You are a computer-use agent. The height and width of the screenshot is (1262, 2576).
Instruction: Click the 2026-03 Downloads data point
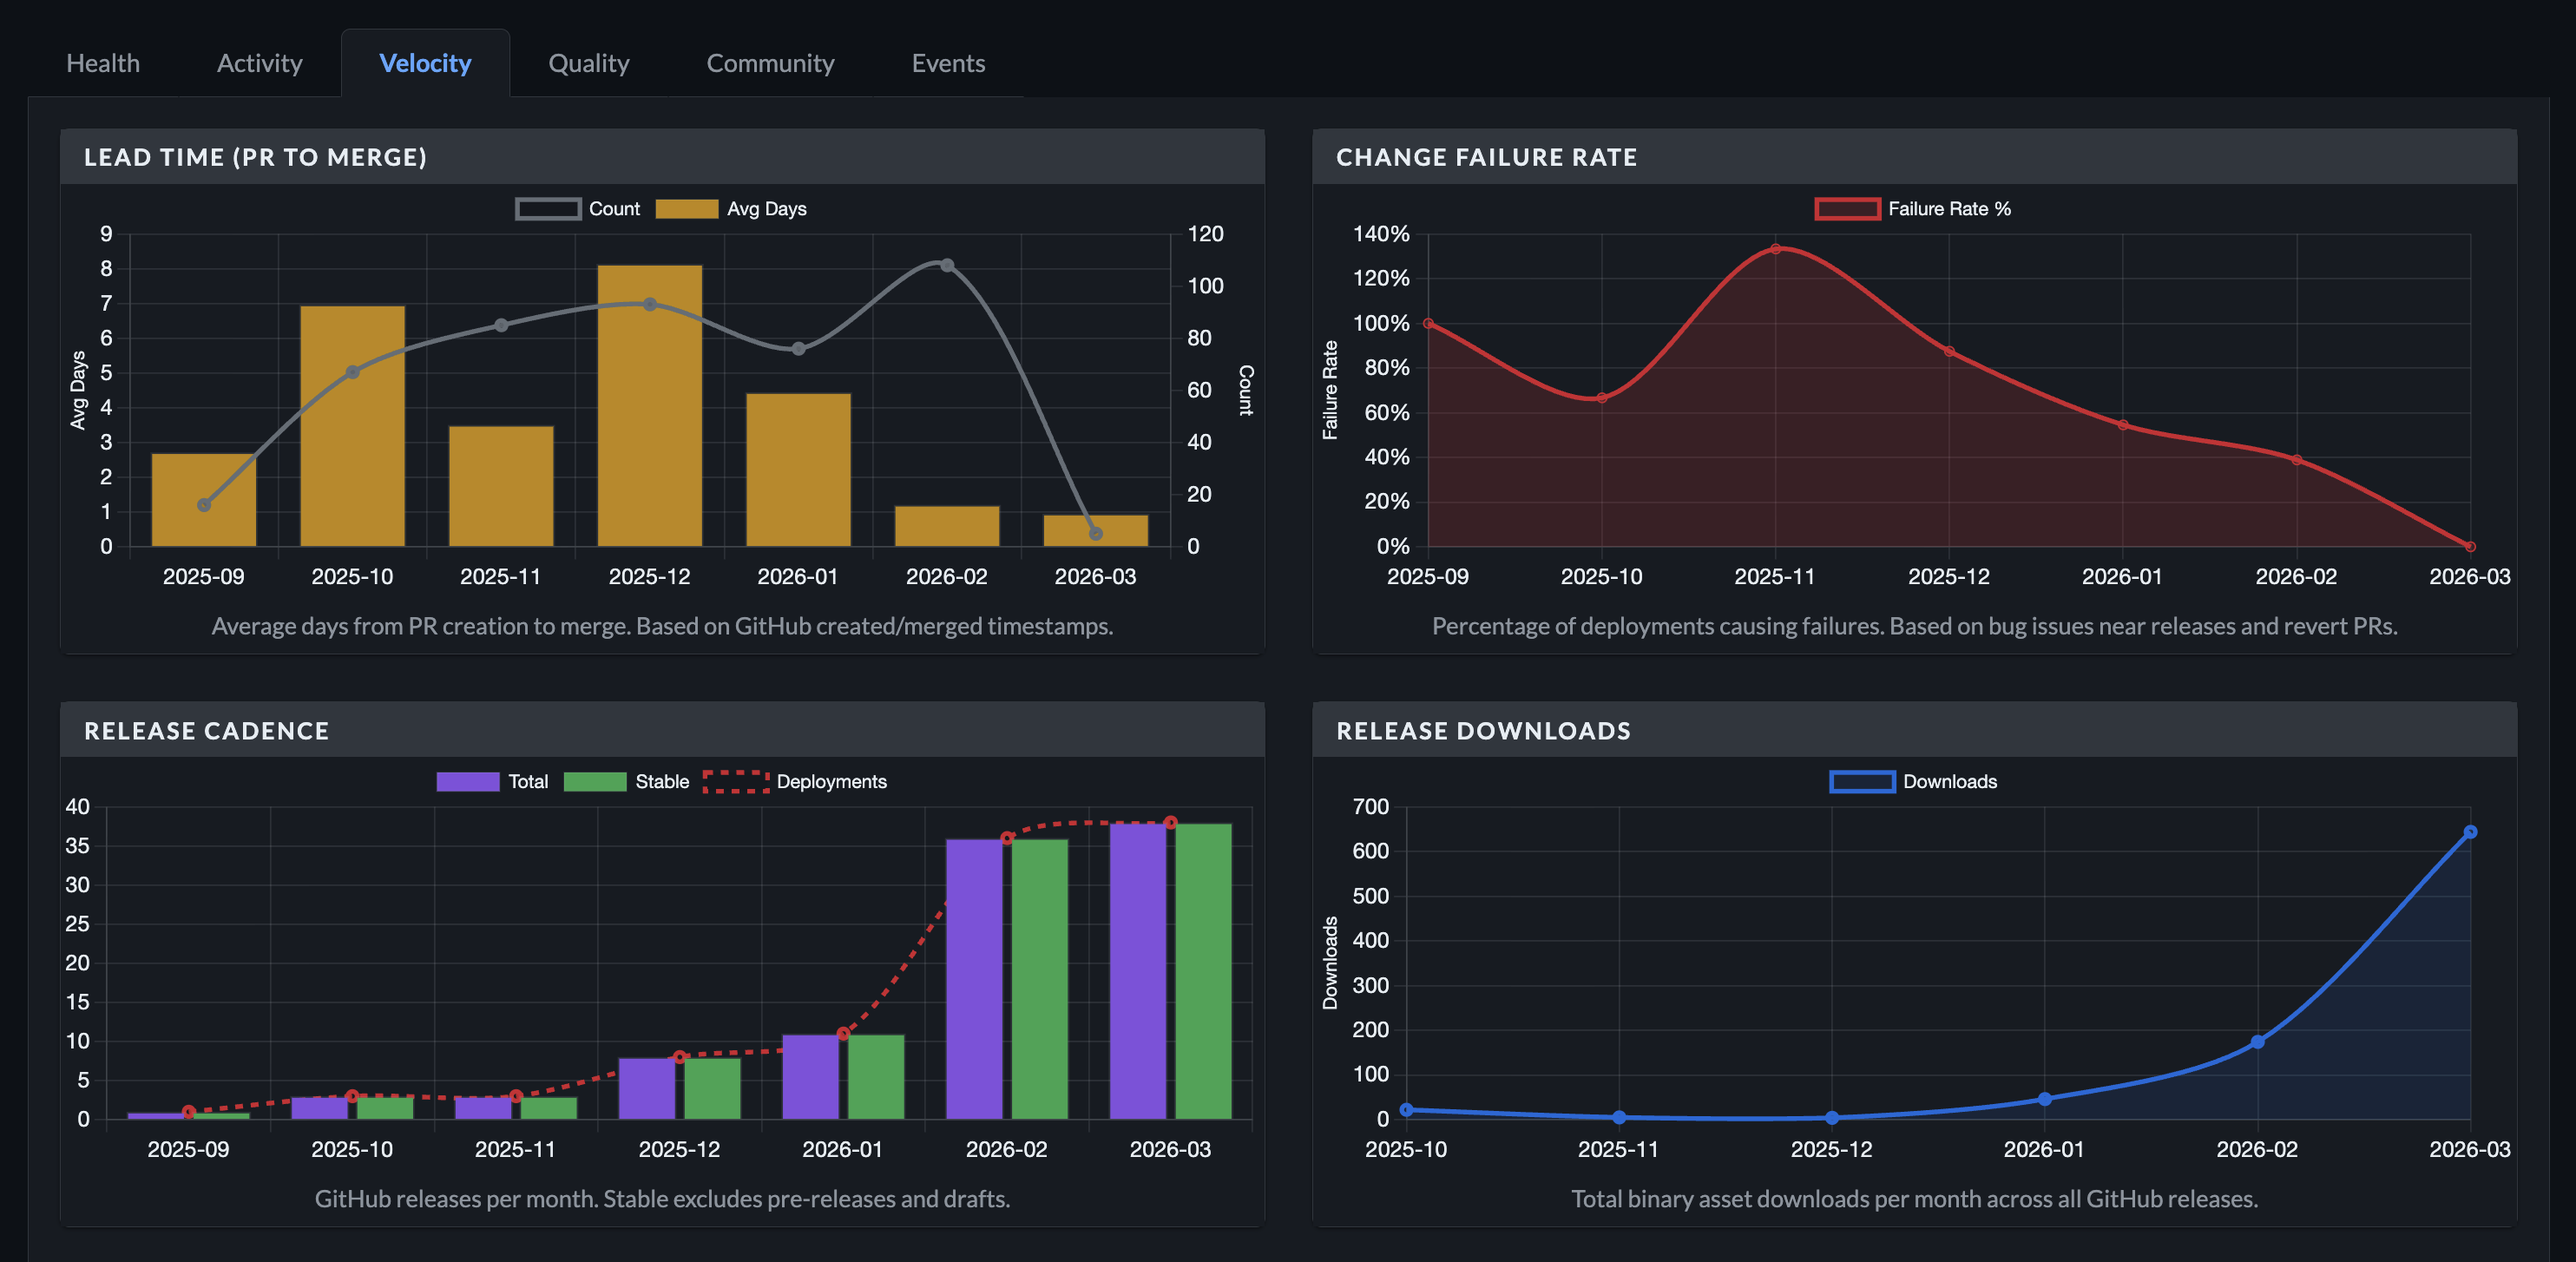point(2470,831)
